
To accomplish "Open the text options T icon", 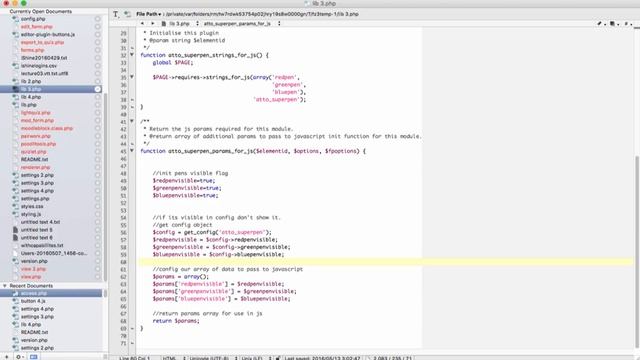I will pyautogui.click(x=116, y=14).
